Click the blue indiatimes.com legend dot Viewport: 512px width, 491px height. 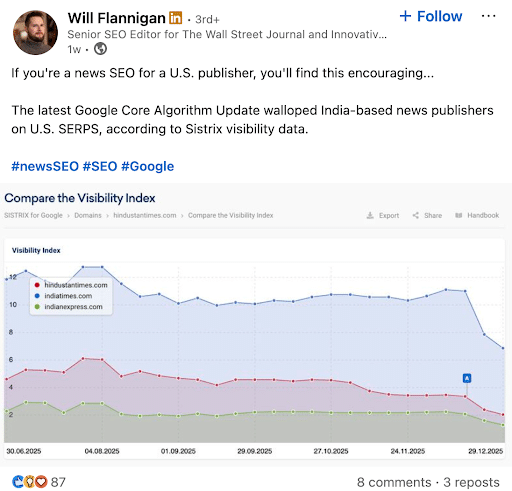pos(37,296)
